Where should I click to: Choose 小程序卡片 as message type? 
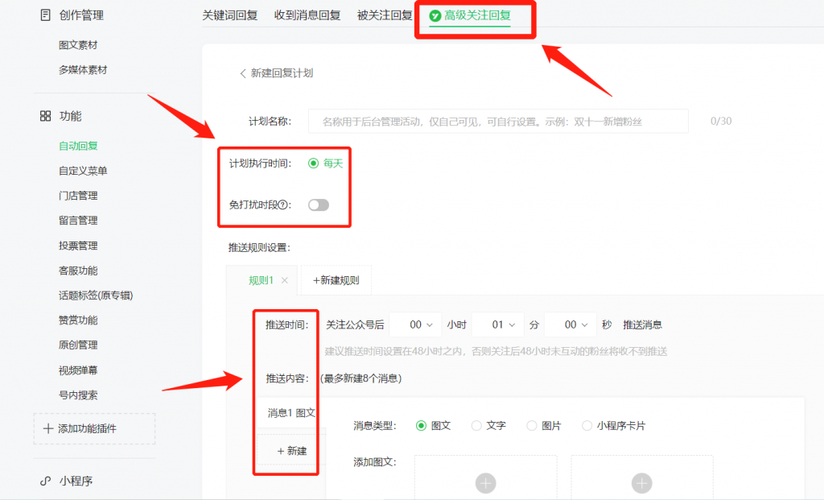[x=588, y=426]
